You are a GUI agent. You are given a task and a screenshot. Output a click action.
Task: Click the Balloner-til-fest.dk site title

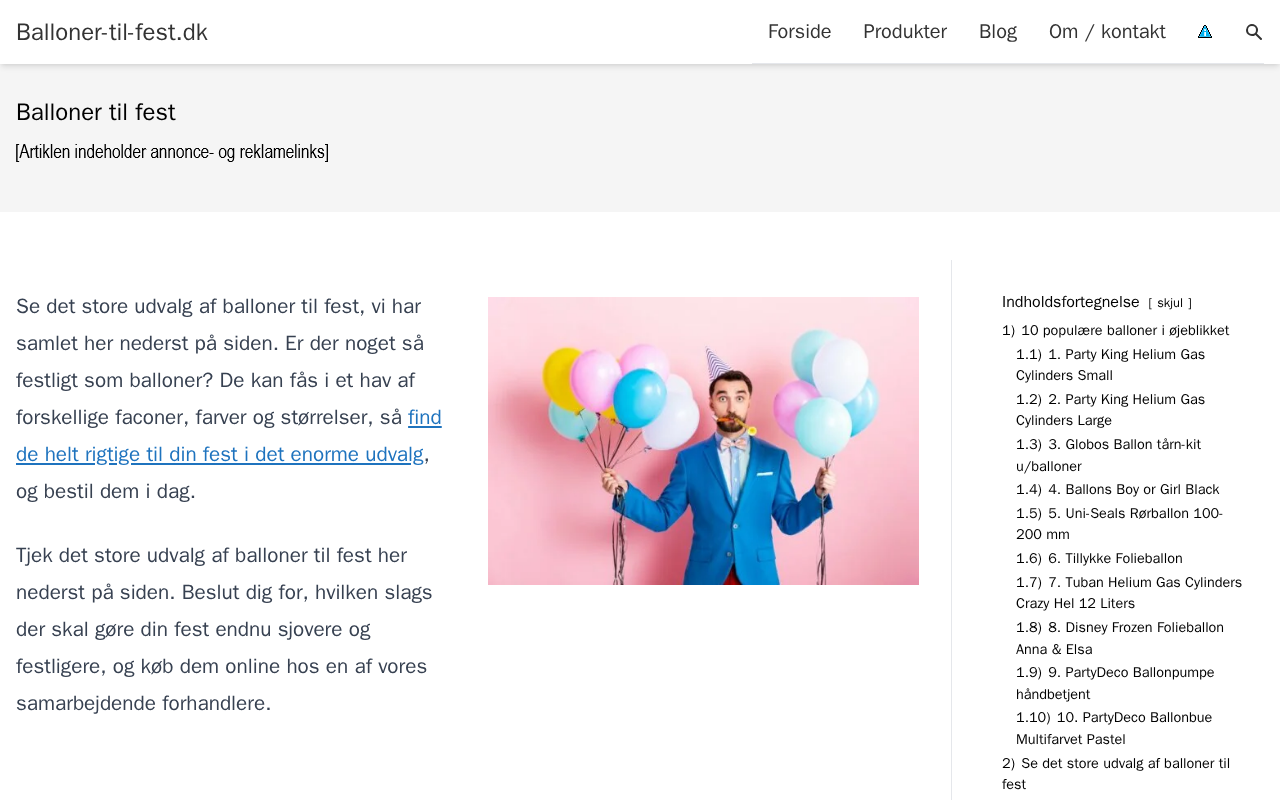pyautogui.click(x=112, y=32)
